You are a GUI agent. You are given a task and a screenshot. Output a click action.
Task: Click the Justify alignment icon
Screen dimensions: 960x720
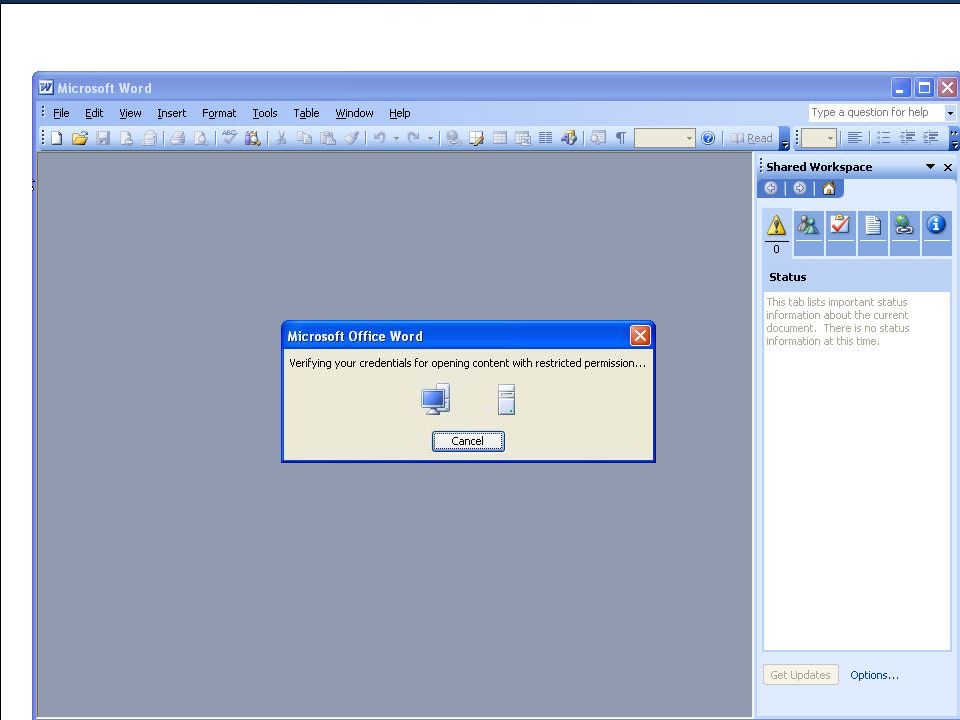[x=855, y=138]
